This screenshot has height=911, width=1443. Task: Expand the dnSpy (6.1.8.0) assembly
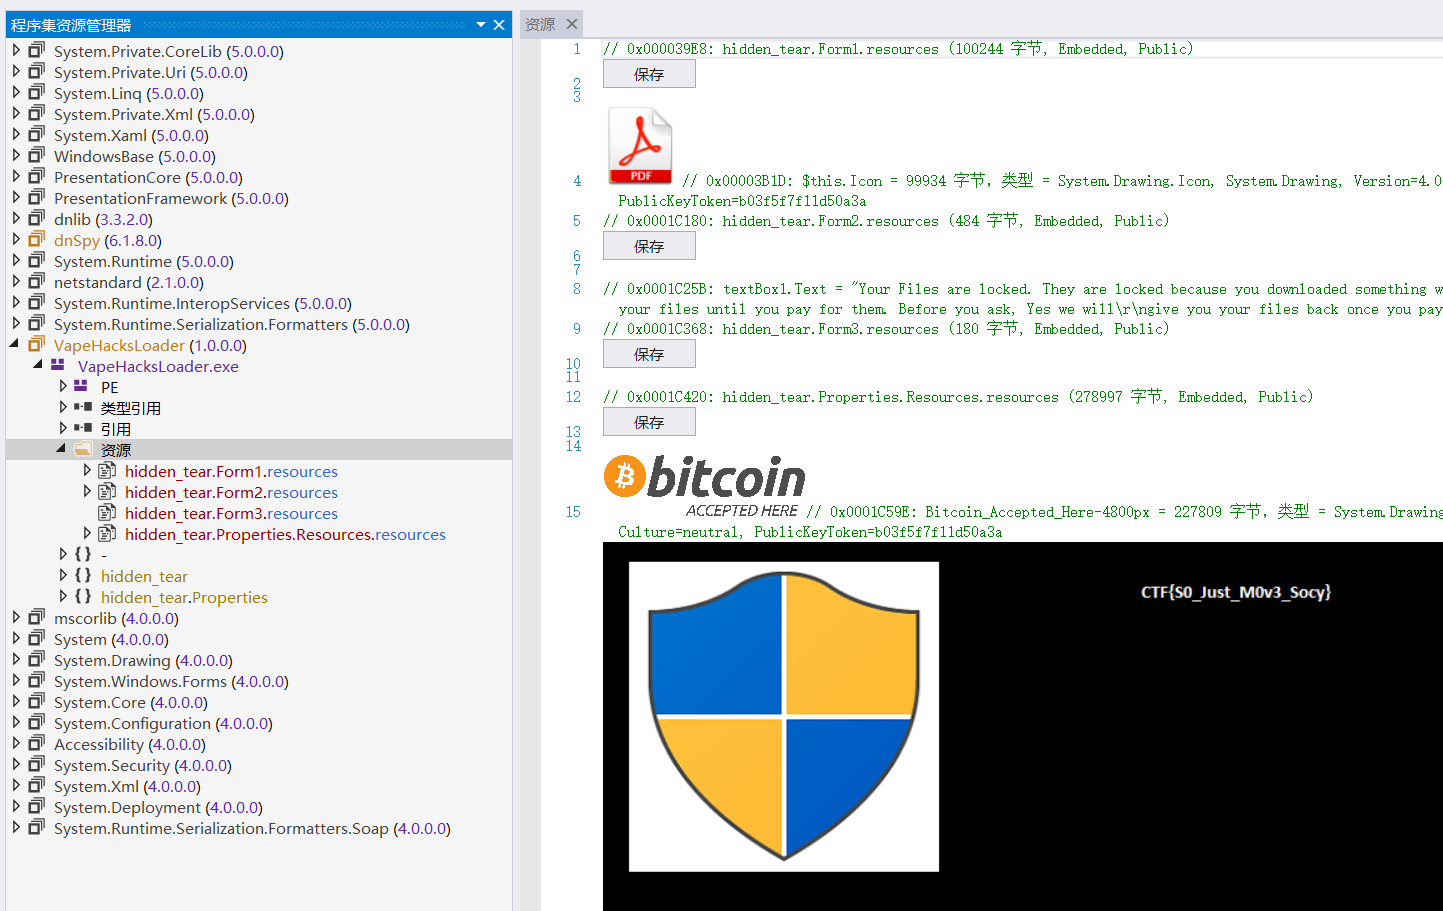coord(15,239)
